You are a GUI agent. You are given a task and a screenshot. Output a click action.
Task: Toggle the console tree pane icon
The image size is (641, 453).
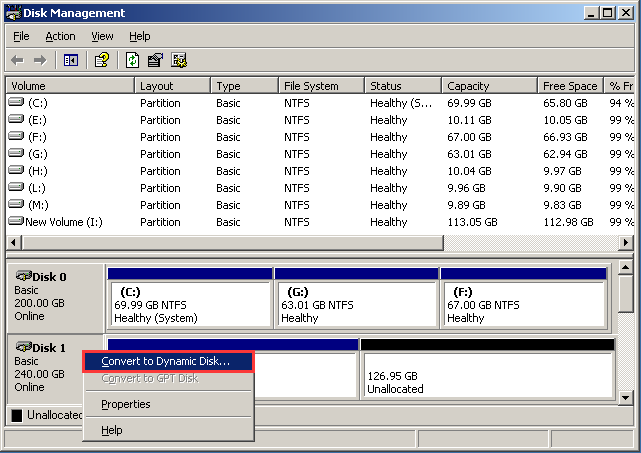[x=71, y=61]
